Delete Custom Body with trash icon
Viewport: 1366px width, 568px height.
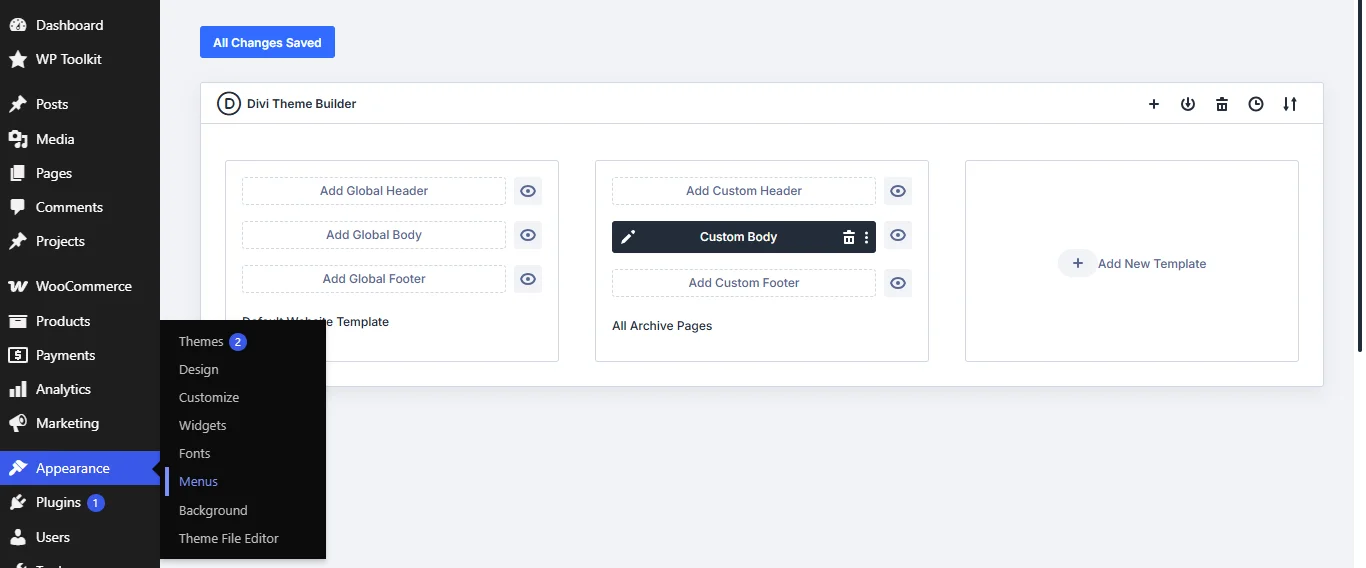[849, 237]
